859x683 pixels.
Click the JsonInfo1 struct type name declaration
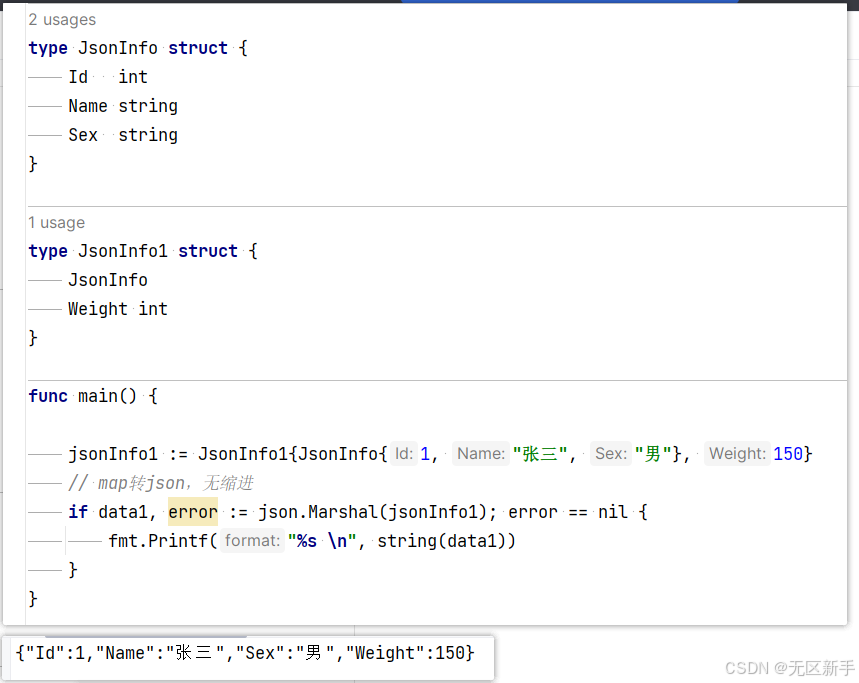click(x=123, y=251)
